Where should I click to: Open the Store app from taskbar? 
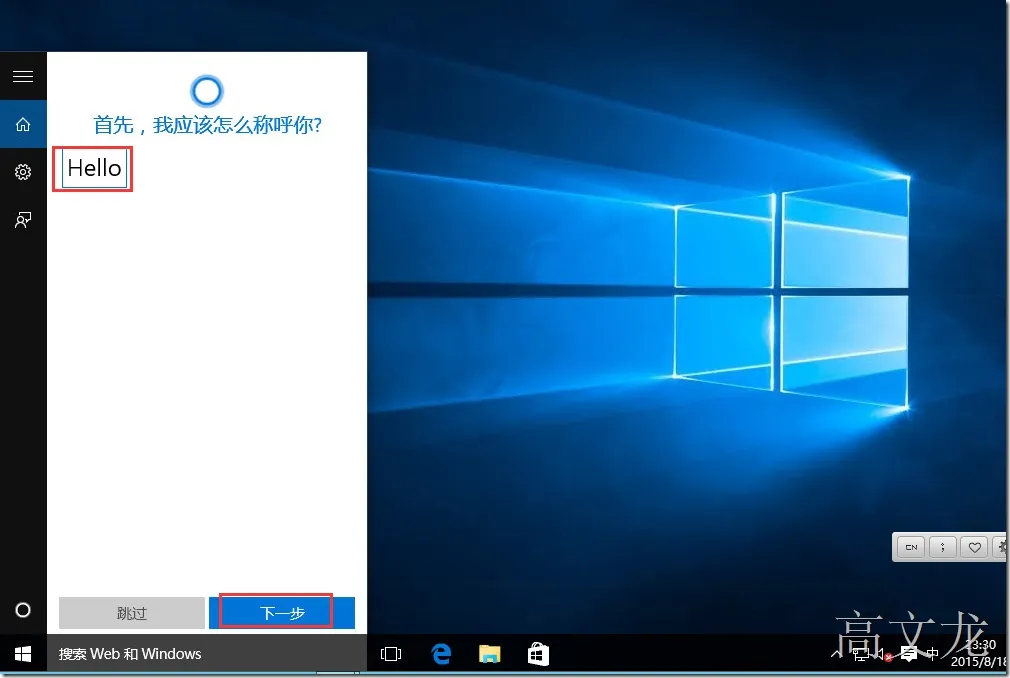[538, 654]
